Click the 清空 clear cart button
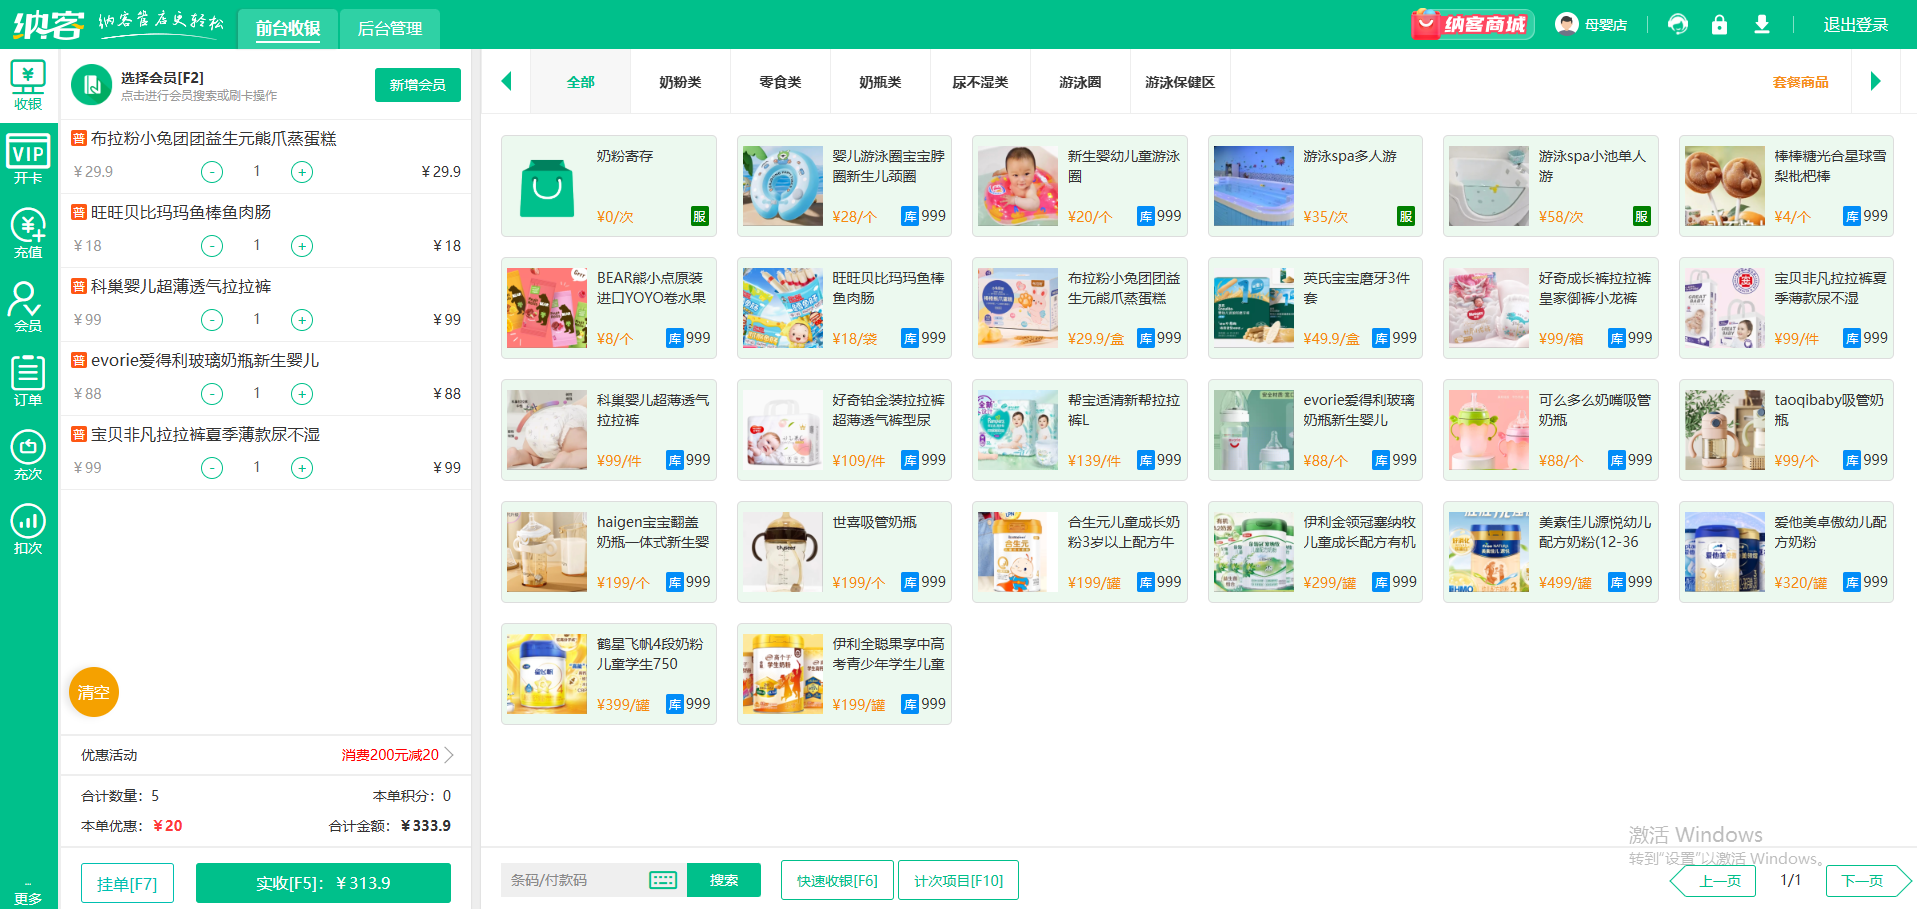 click(x=94, y=692)
